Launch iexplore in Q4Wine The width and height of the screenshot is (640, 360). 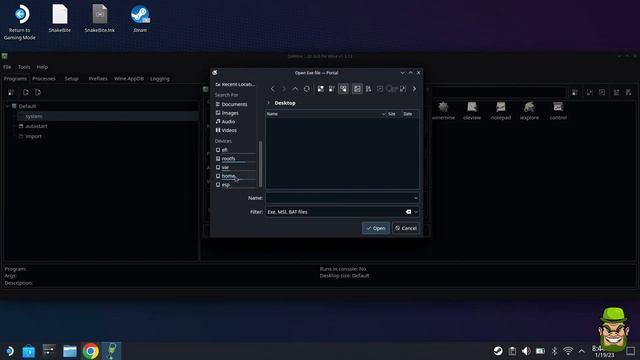click(x=529, y=111)
